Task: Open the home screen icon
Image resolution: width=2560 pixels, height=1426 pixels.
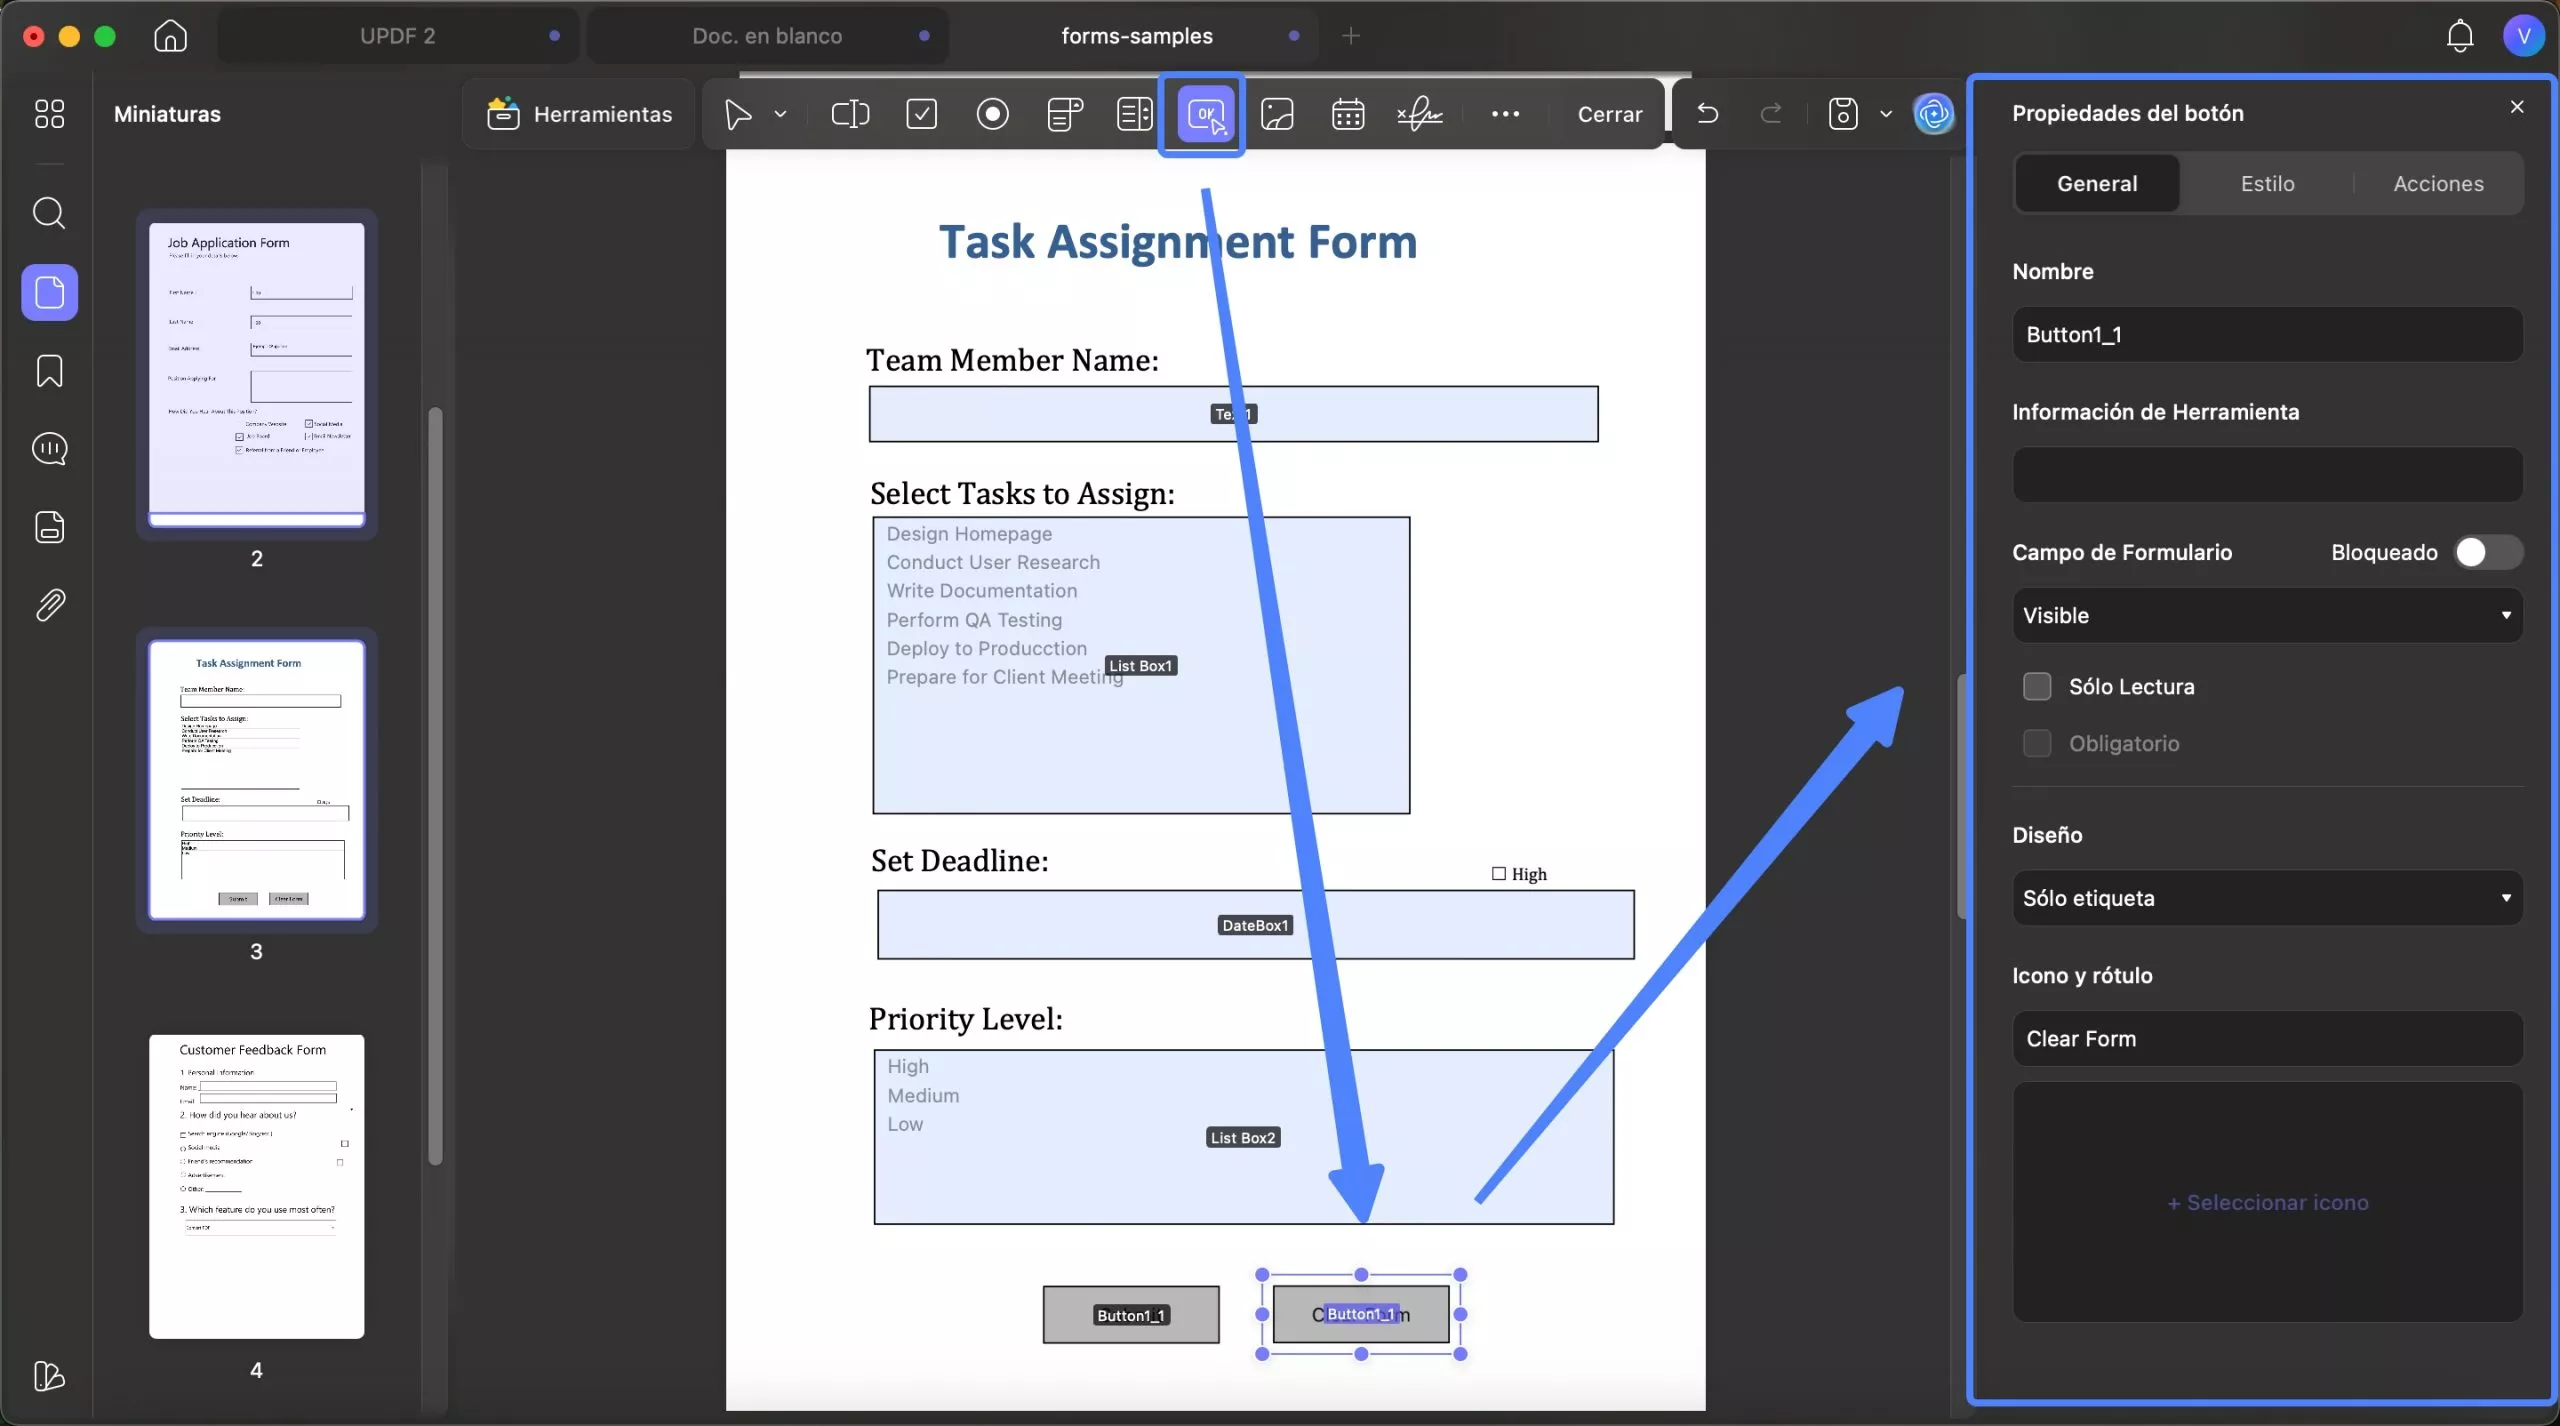Action: [x=170, y=36]
